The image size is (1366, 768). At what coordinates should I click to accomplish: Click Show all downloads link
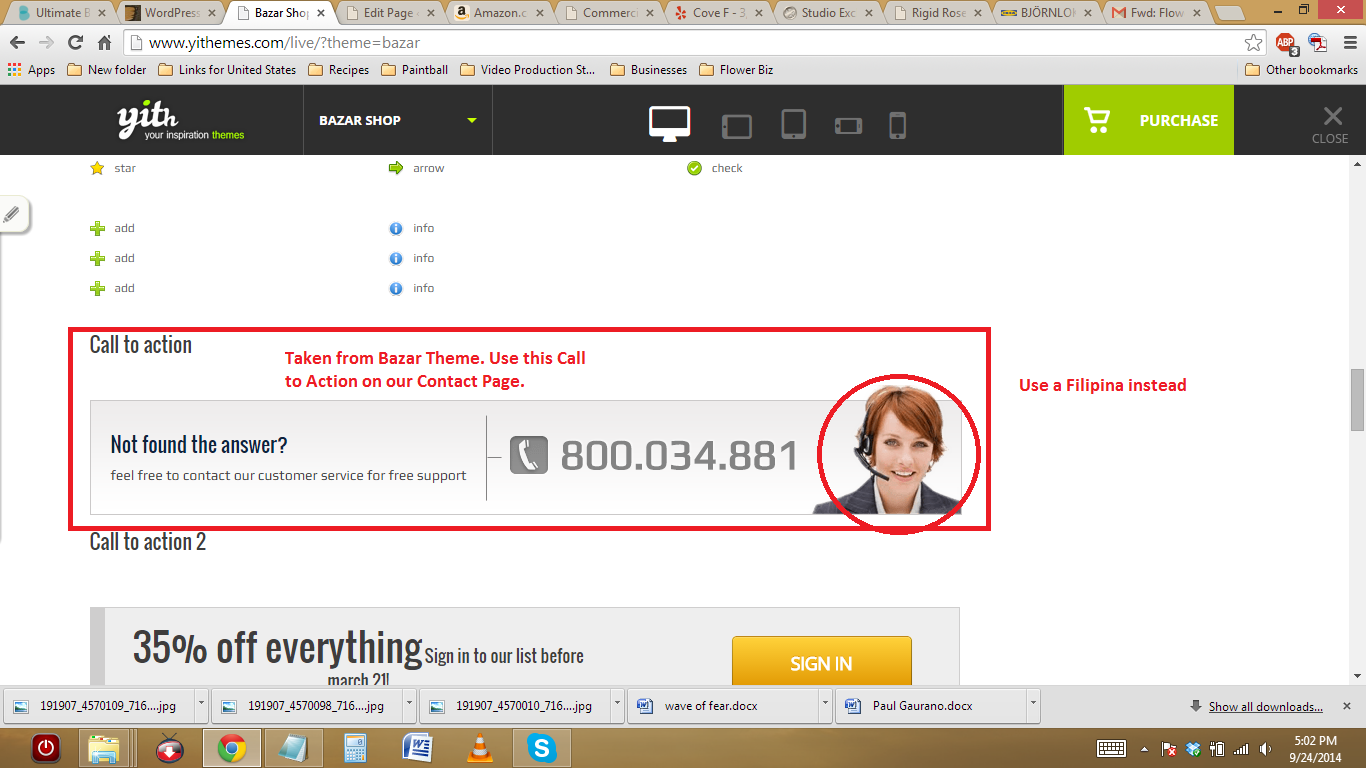(1265, 707)
